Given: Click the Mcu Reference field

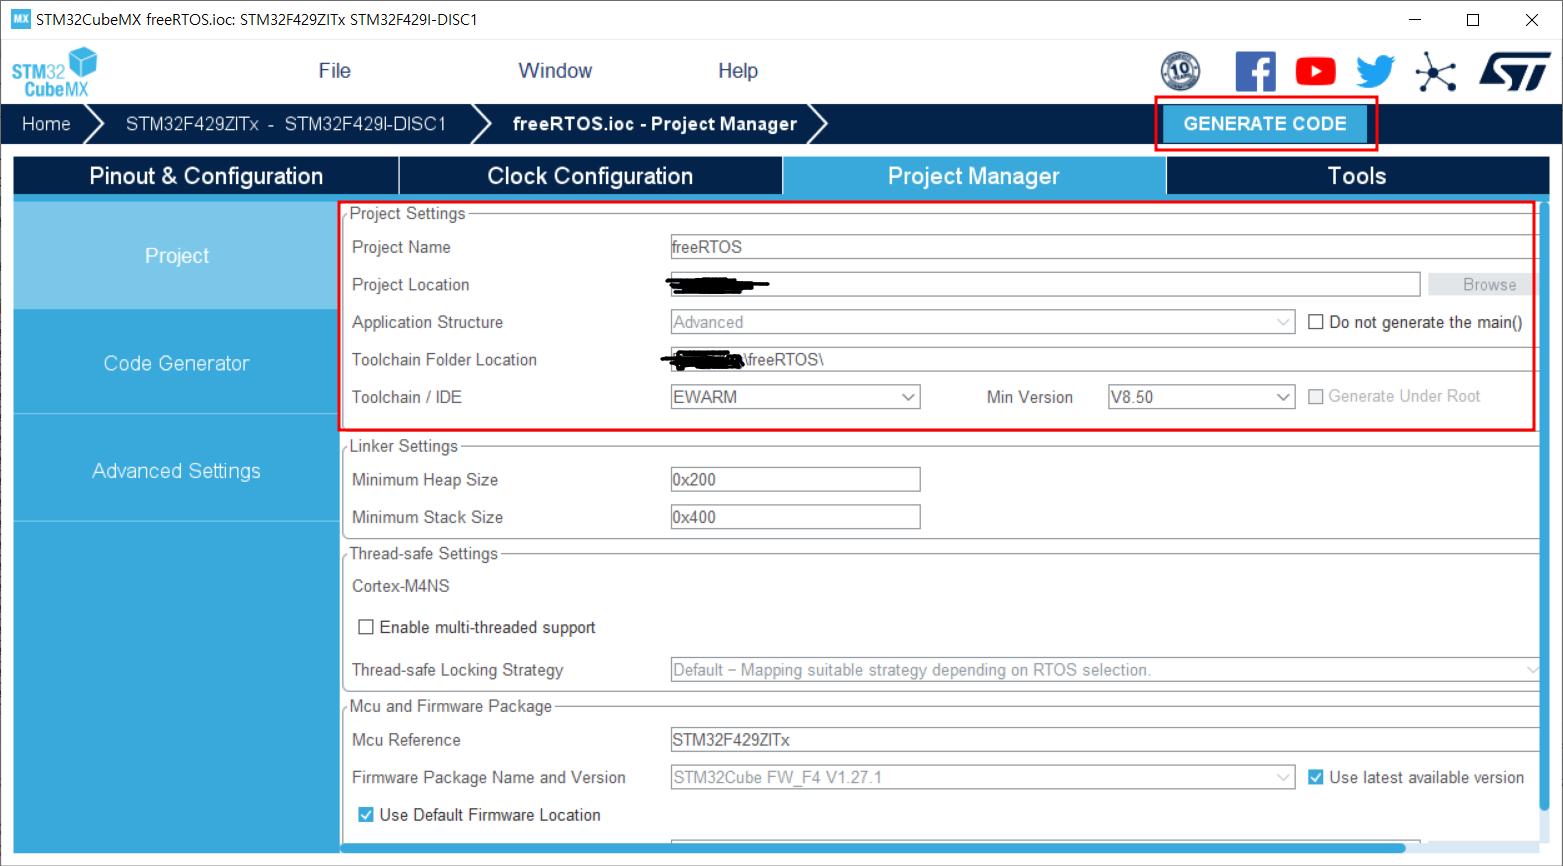Looking at the screenshot, I should click(x=1104, y=740).
